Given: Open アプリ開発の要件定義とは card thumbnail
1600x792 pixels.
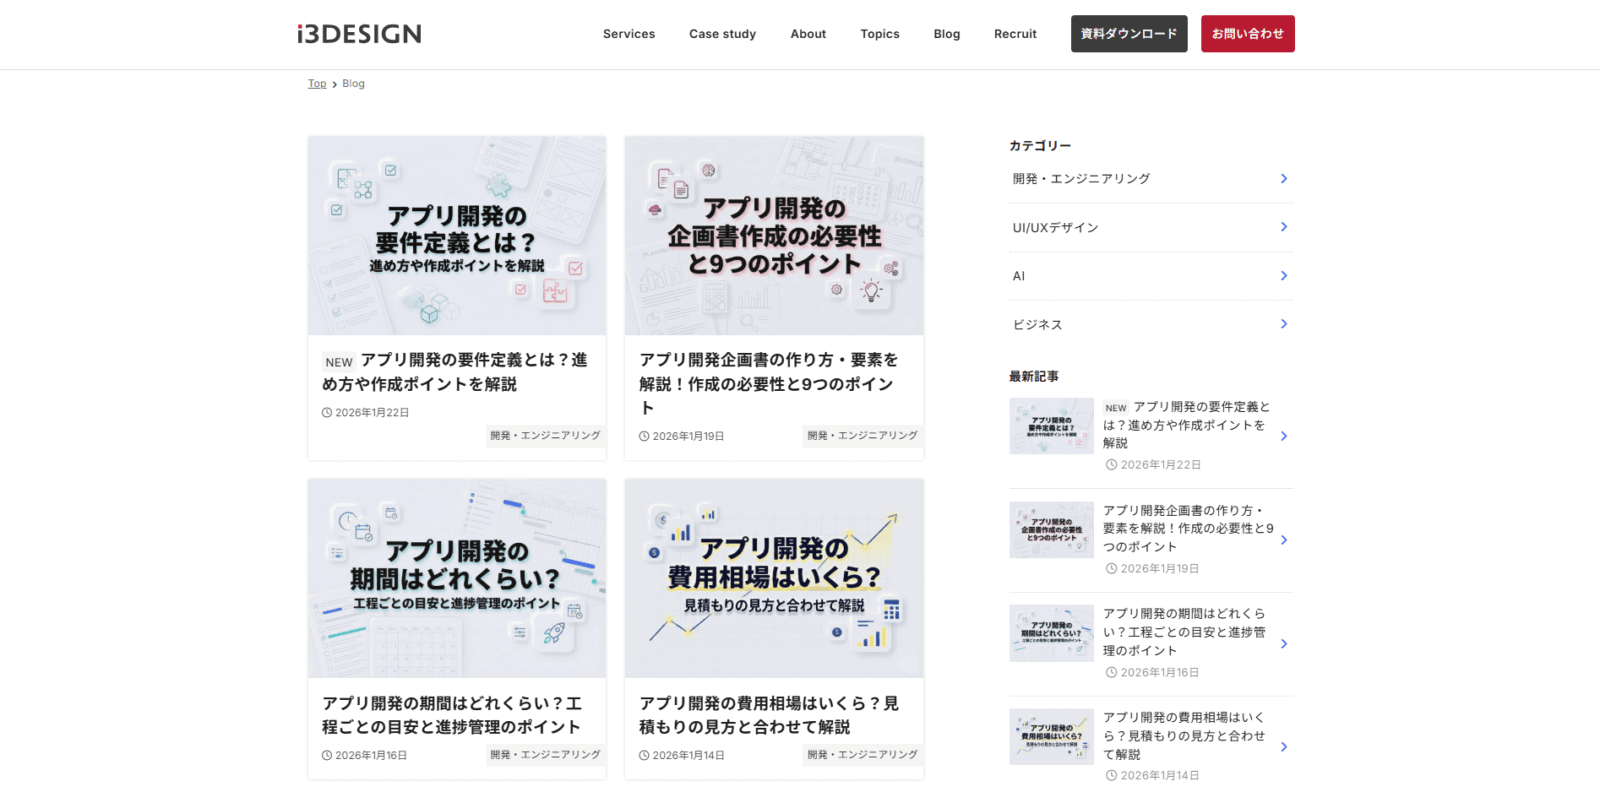Looking at the screenshot, I should click(457, 236).
